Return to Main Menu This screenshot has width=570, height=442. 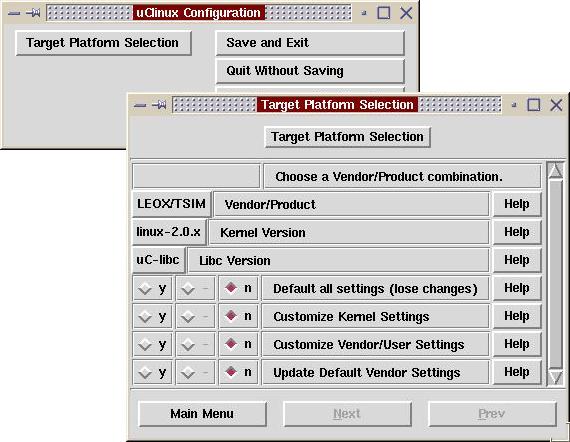tap(202, 414)
